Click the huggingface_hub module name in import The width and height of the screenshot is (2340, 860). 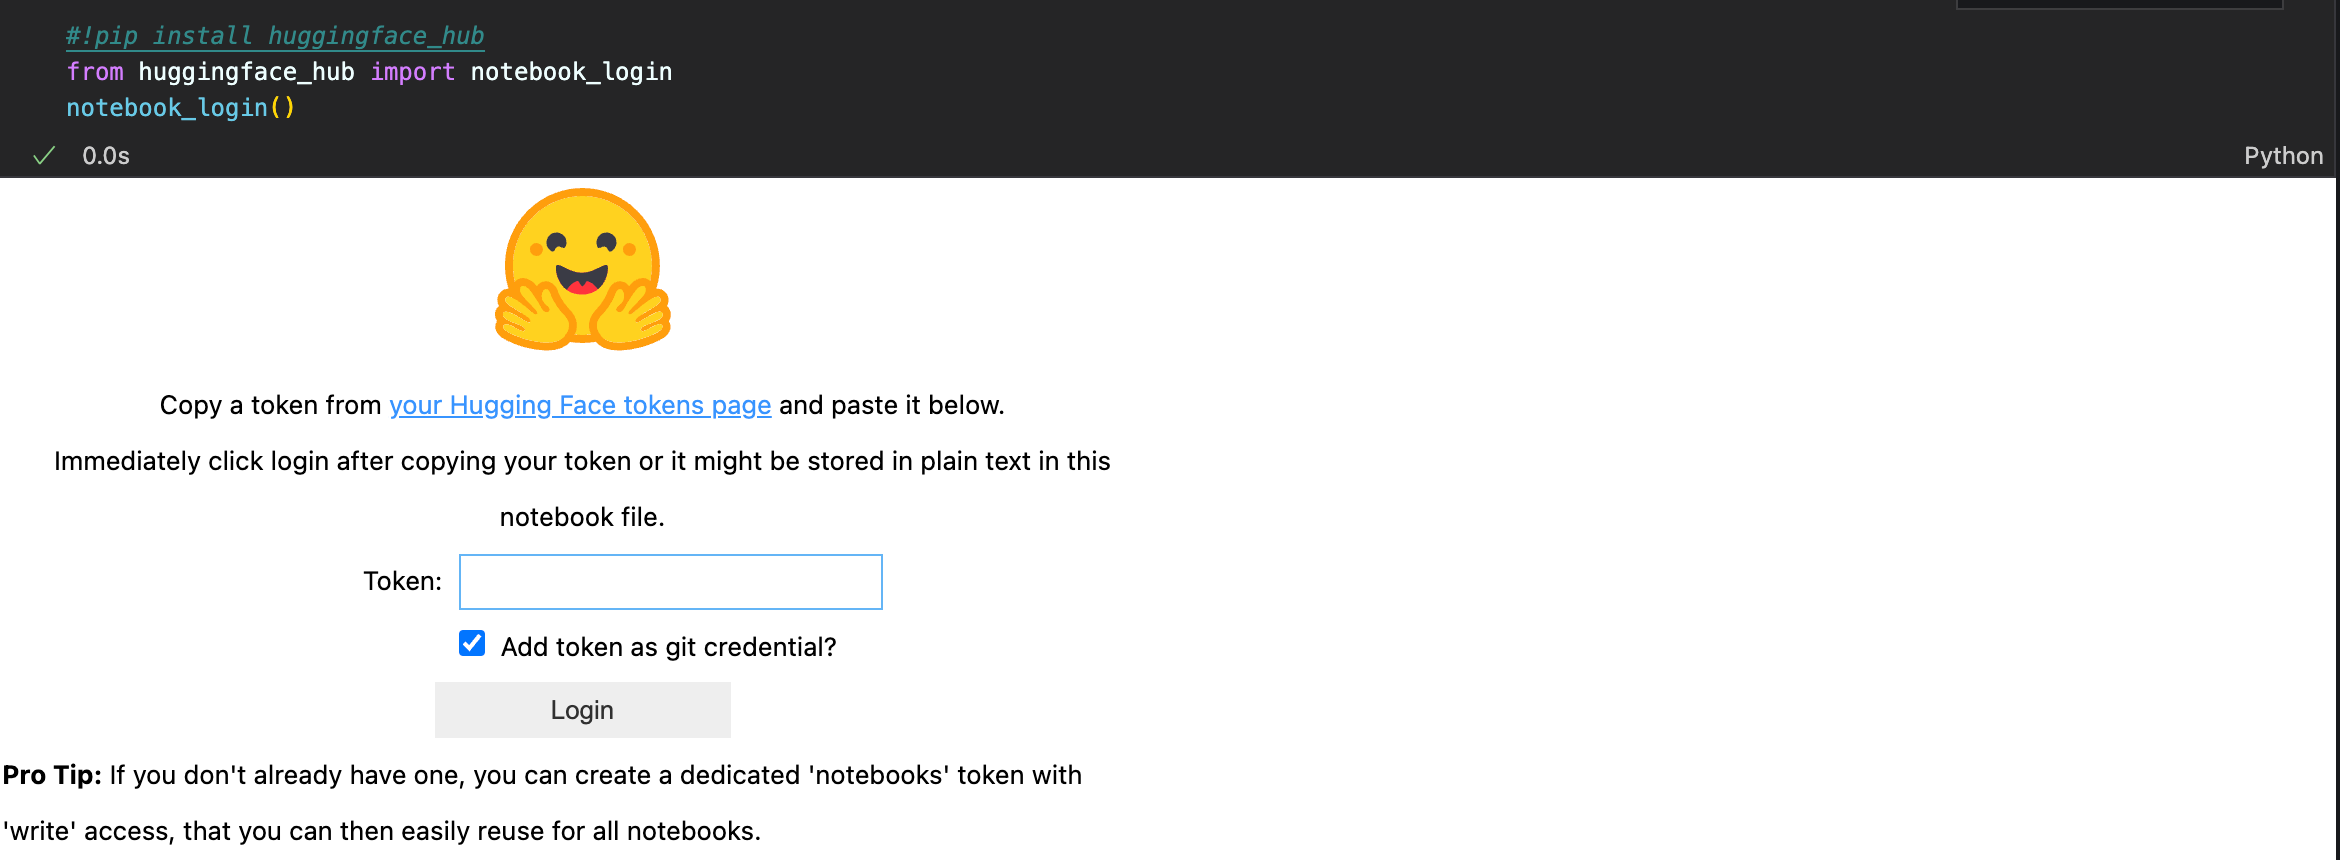[x=246, y=72]
